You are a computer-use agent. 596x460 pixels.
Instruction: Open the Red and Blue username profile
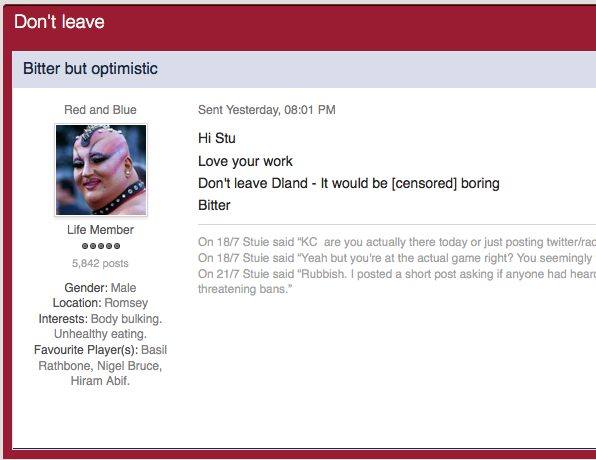[x=100, y=110]
